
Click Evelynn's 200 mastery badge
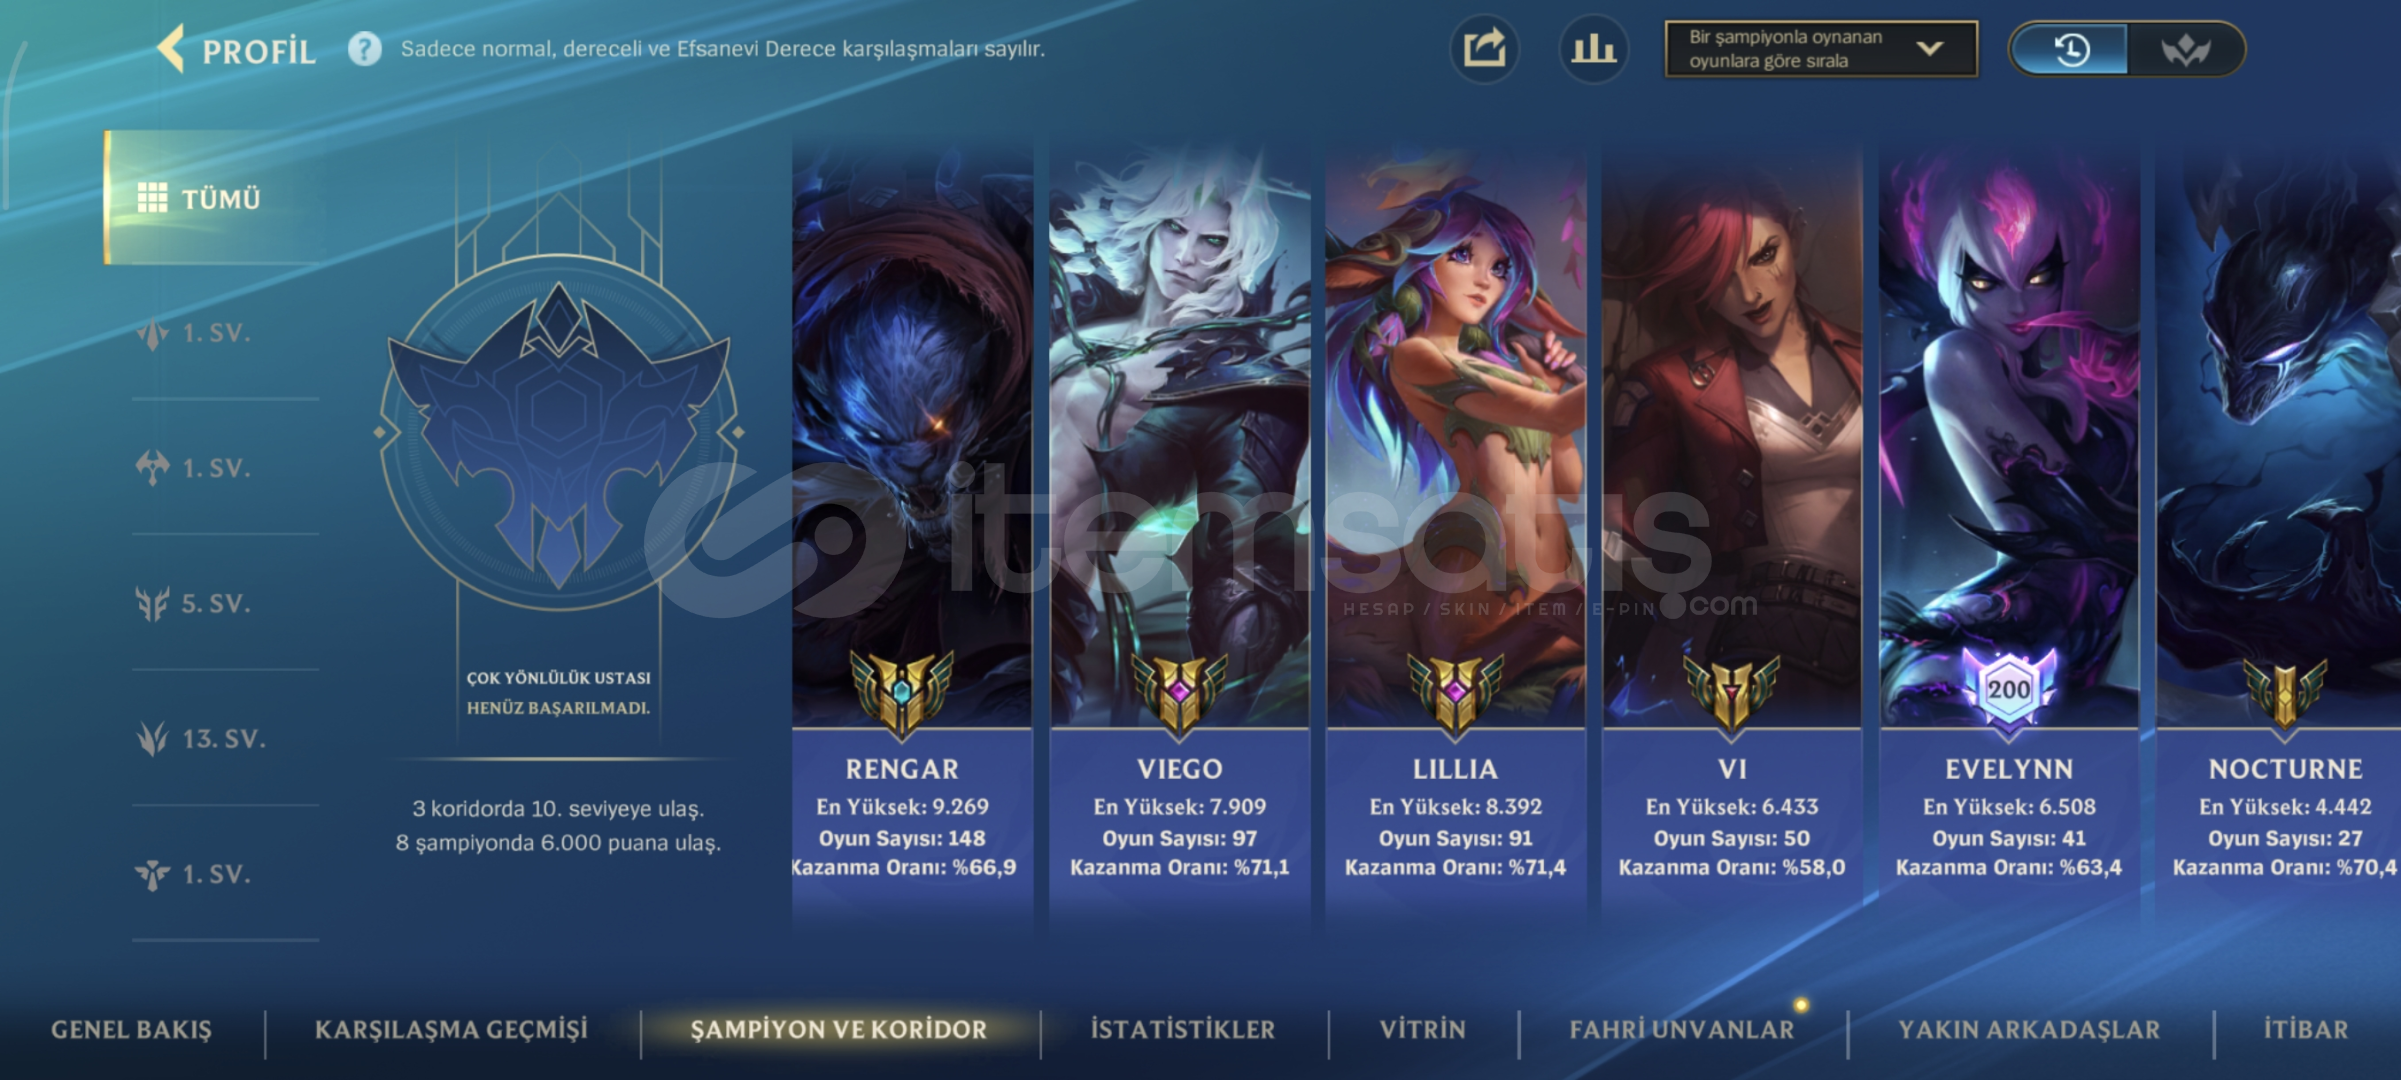(x=2008, y=689)
